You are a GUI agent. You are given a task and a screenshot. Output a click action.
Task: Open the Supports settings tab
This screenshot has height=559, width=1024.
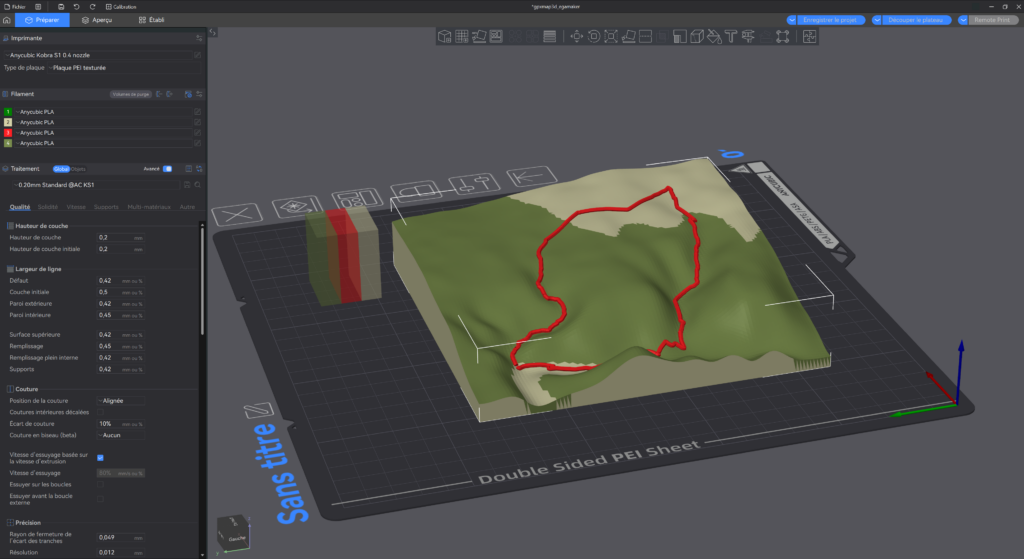click(x=105, y=207)
